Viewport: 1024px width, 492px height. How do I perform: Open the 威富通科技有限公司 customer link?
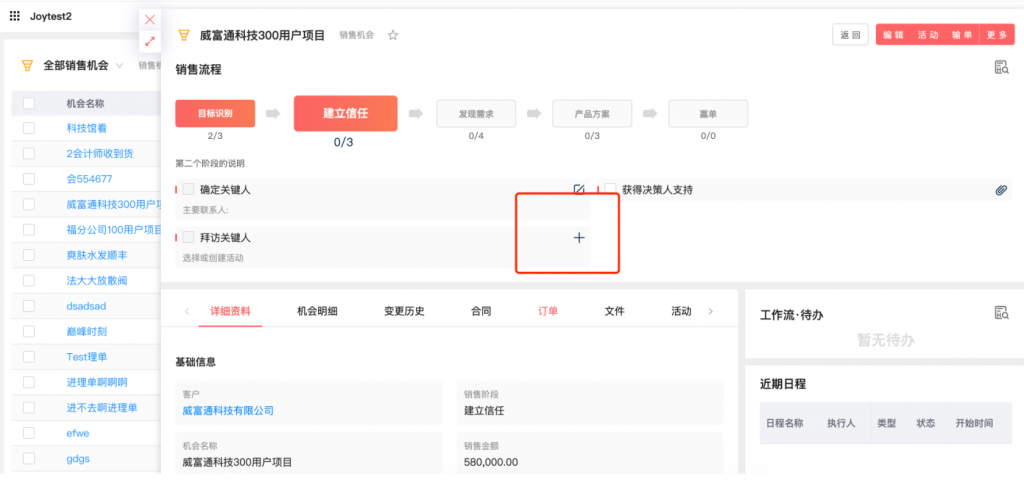pyautogui.click(x=228, y=410)
